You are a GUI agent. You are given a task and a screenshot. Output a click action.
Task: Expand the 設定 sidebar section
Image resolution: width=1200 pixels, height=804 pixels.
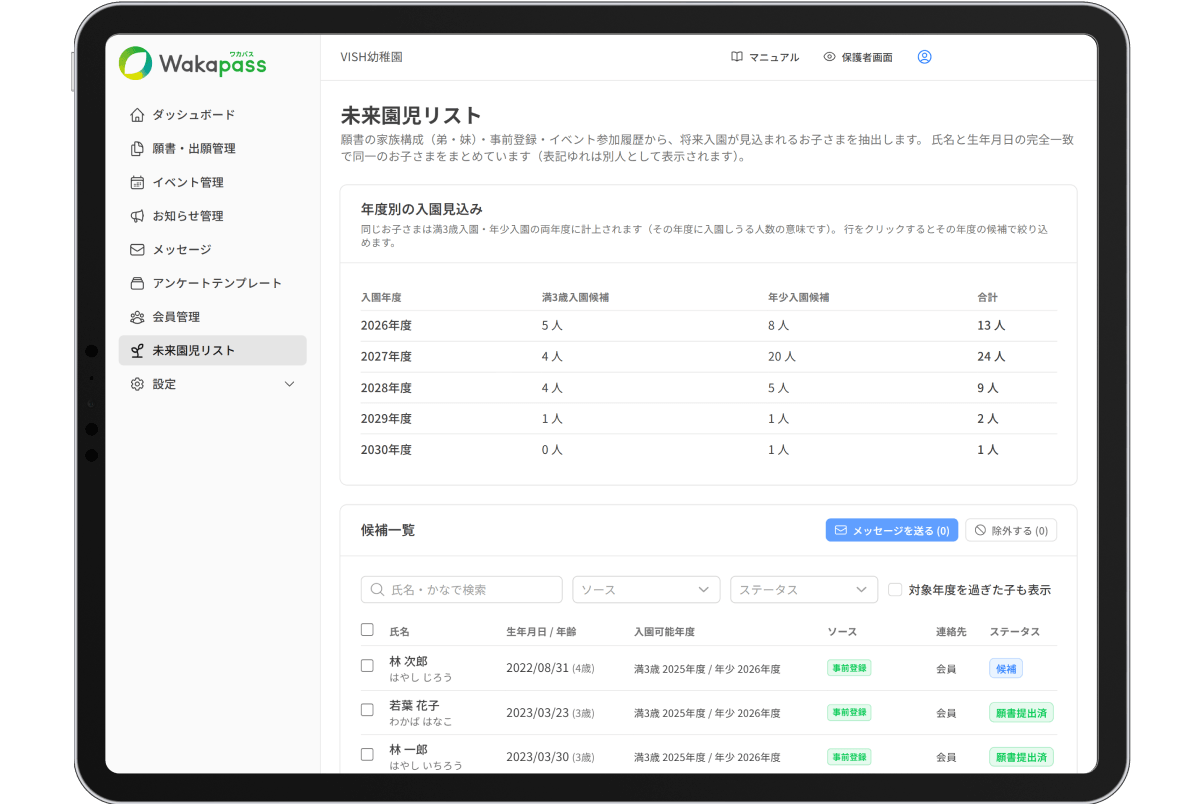(x=212, y=384)
